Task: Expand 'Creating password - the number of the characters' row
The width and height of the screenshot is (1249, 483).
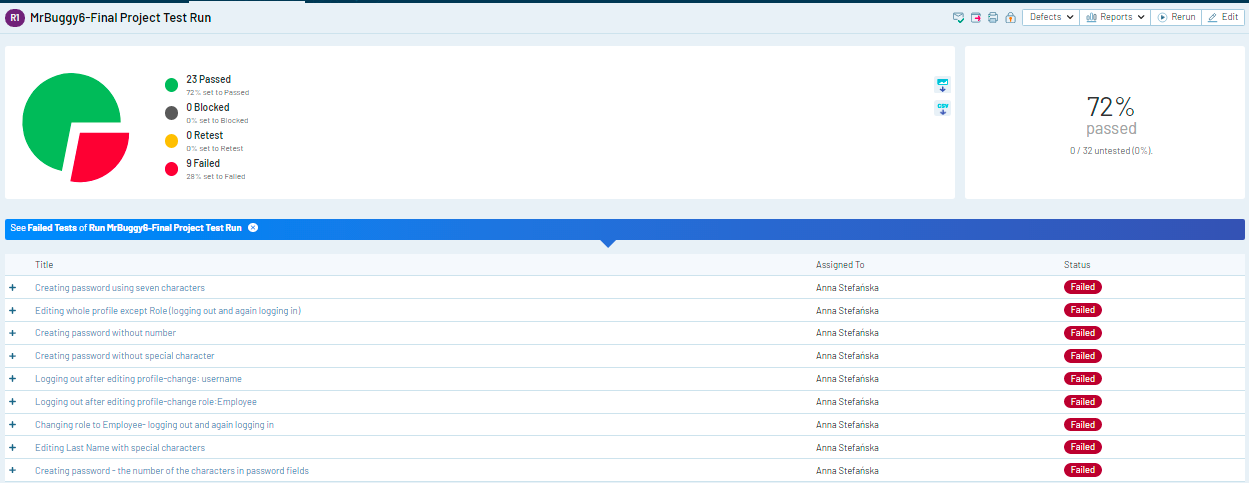Action: [13, 471]
